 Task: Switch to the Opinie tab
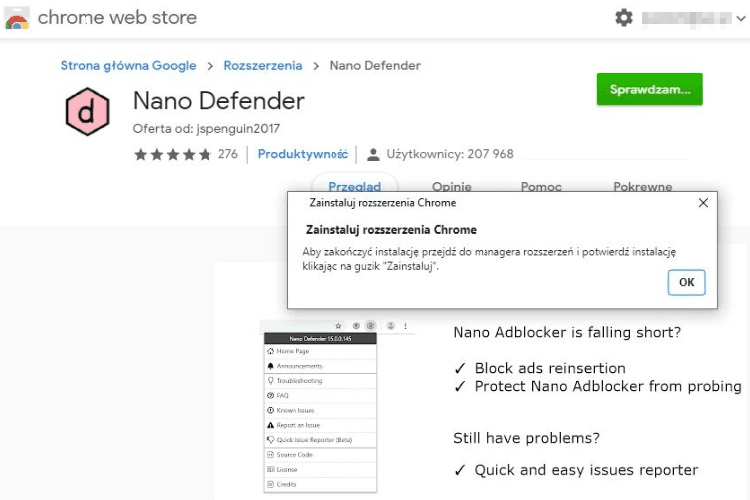[452, 186]
